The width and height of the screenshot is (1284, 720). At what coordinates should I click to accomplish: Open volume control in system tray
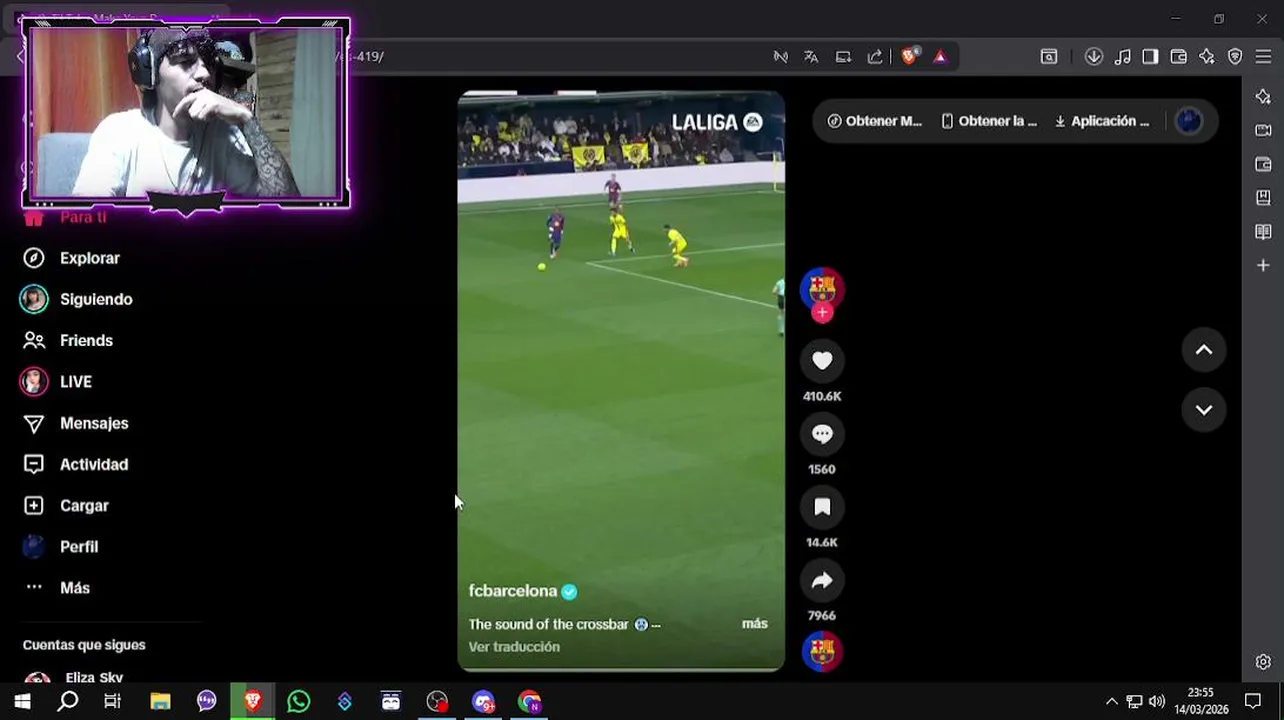coord(1157,701)
